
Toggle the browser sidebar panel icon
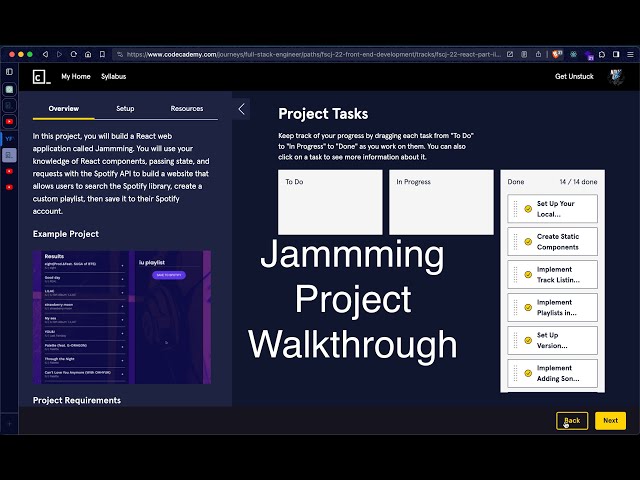point(616,54)
